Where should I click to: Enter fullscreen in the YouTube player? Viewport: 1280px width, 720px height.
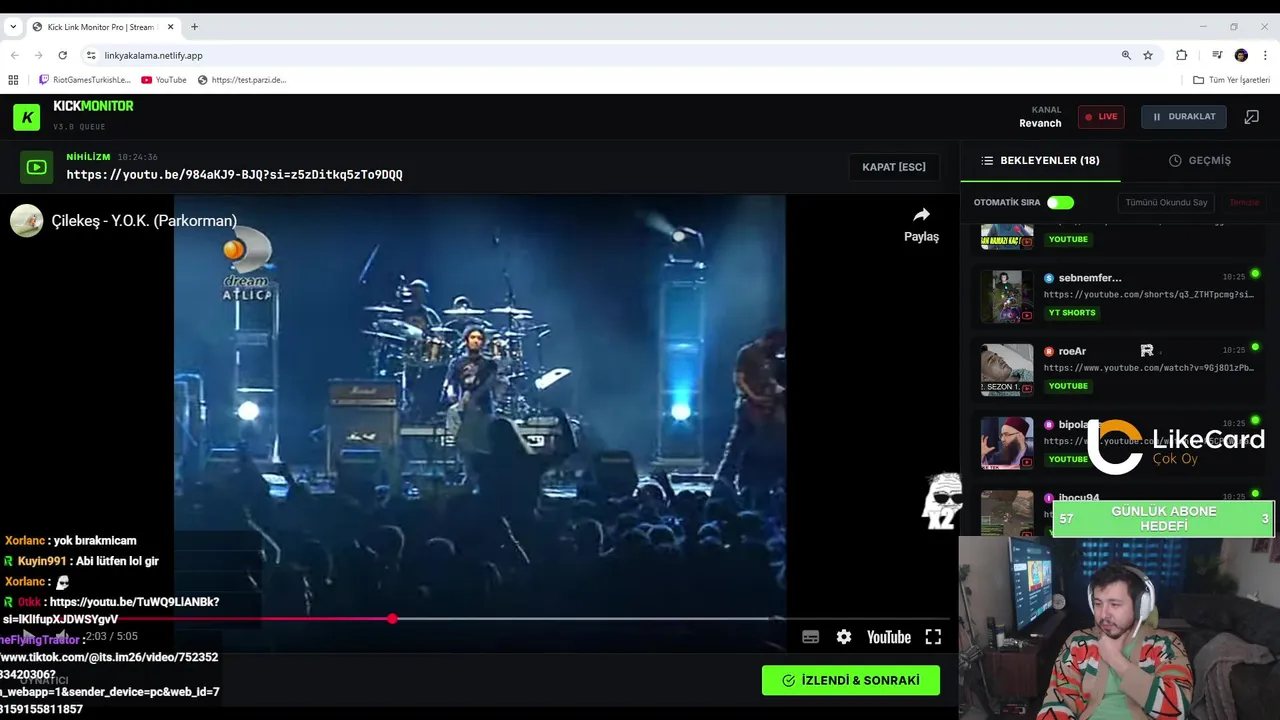coord(933,637)
